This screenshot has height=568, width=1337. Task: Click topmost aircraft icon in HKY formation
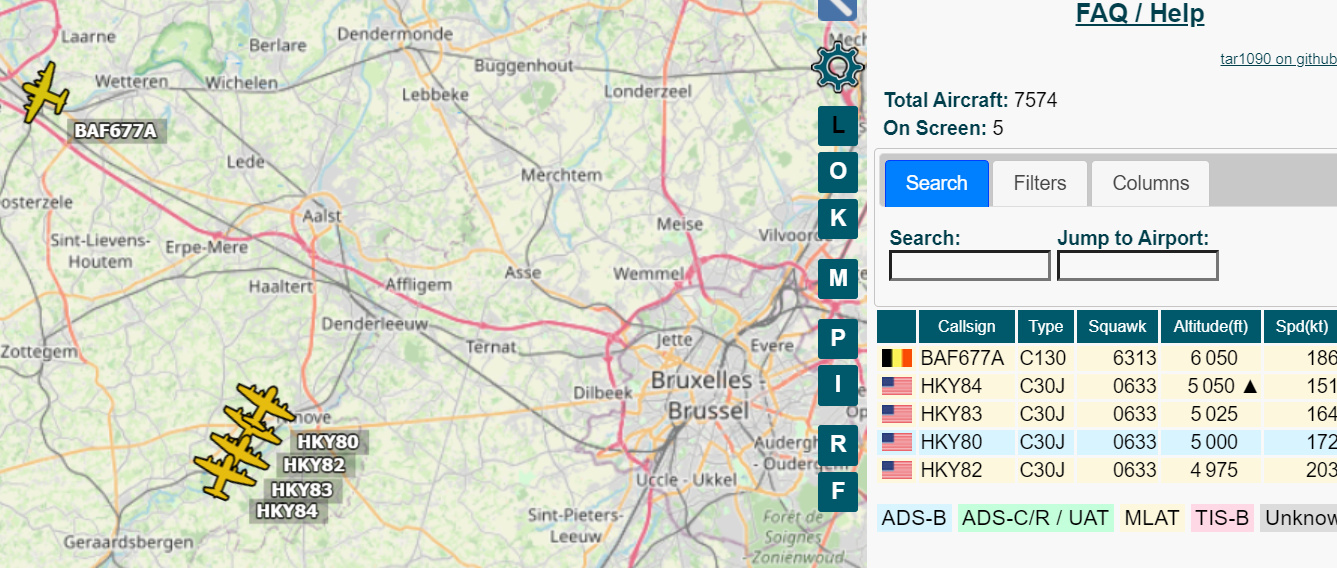click(x=262, y=403)
